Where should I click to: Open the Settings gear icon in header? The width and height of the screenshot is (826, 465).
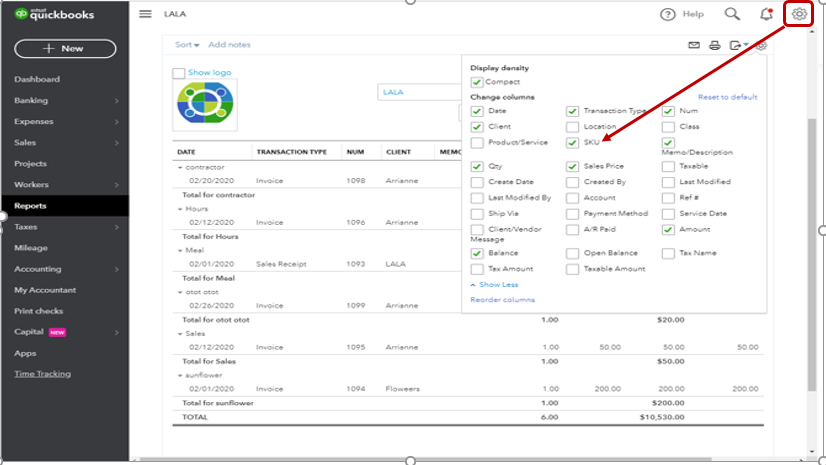798,14
